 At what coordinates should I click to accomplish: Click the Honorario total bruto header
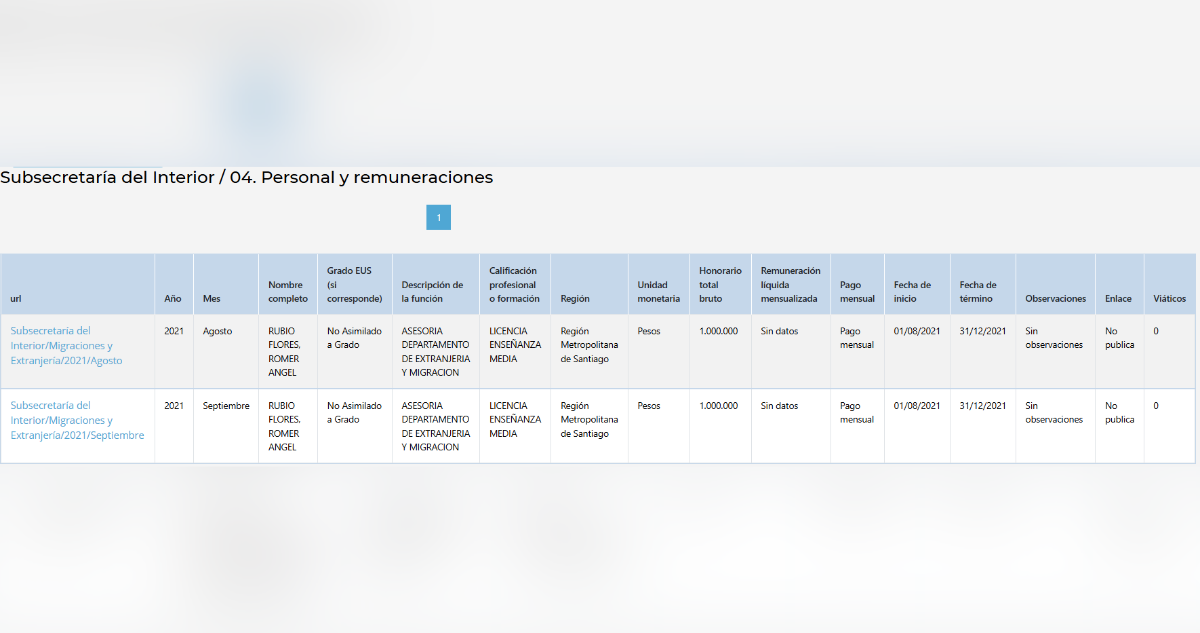720,284
